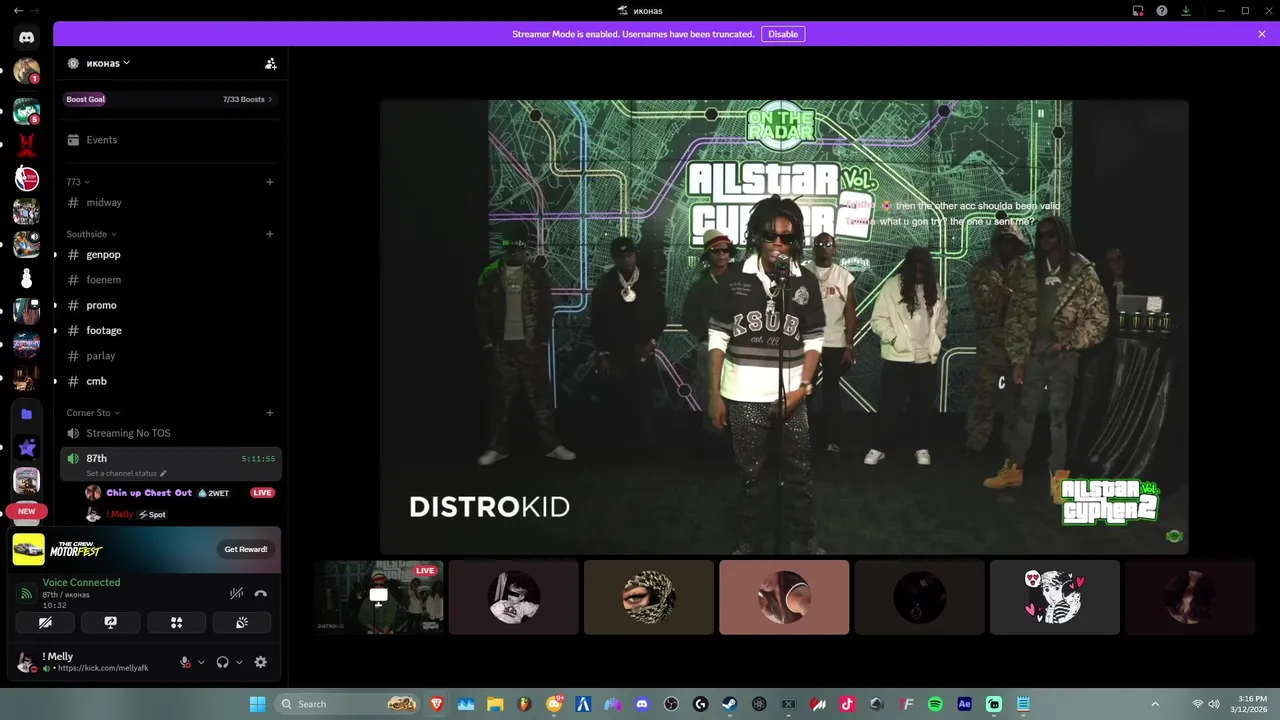This screenshot has width=1280, height=720.
Task: Show hidden system tray icons
Action: [1155, 704]
